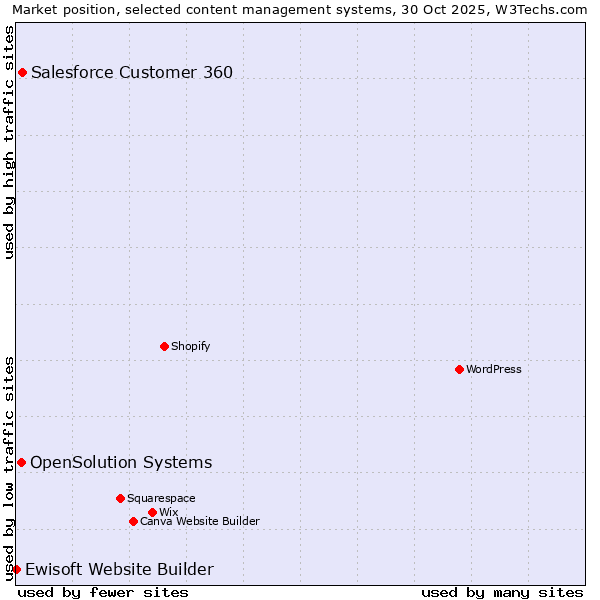Click the 'used by low traffic sites' axis label

[x=9, y=467]
